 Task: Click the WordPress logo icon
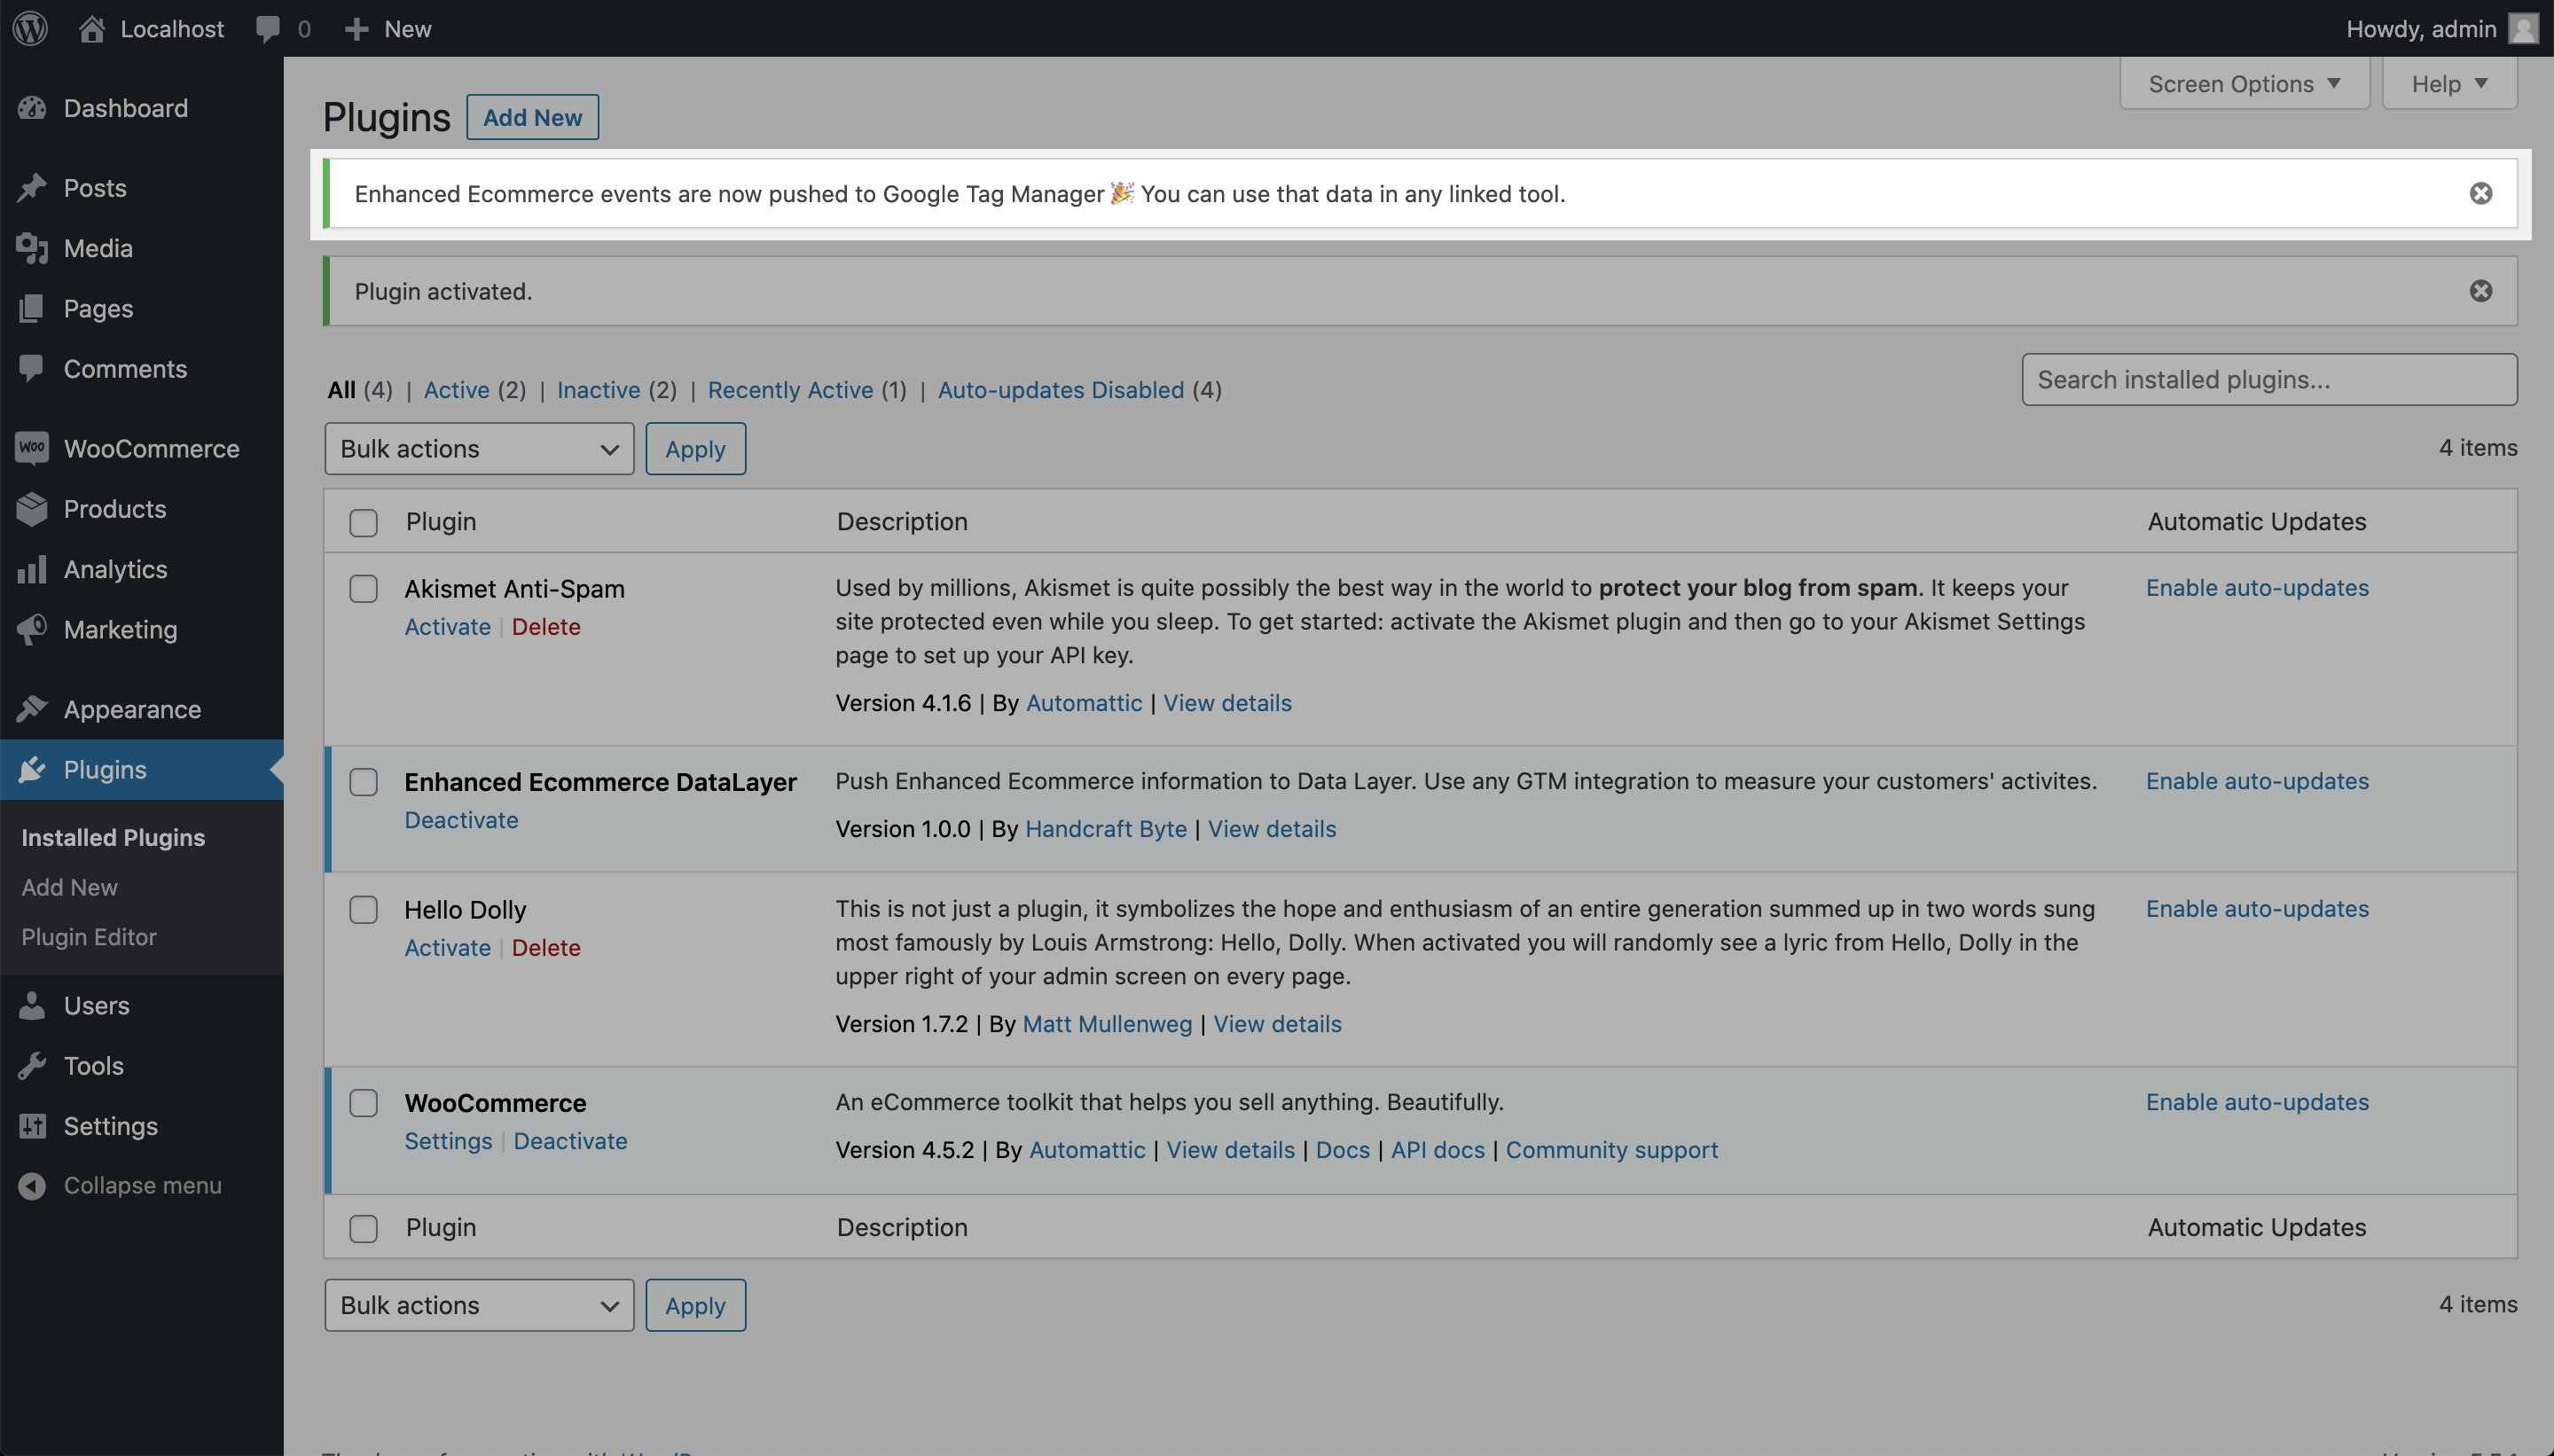coord(31,28)
